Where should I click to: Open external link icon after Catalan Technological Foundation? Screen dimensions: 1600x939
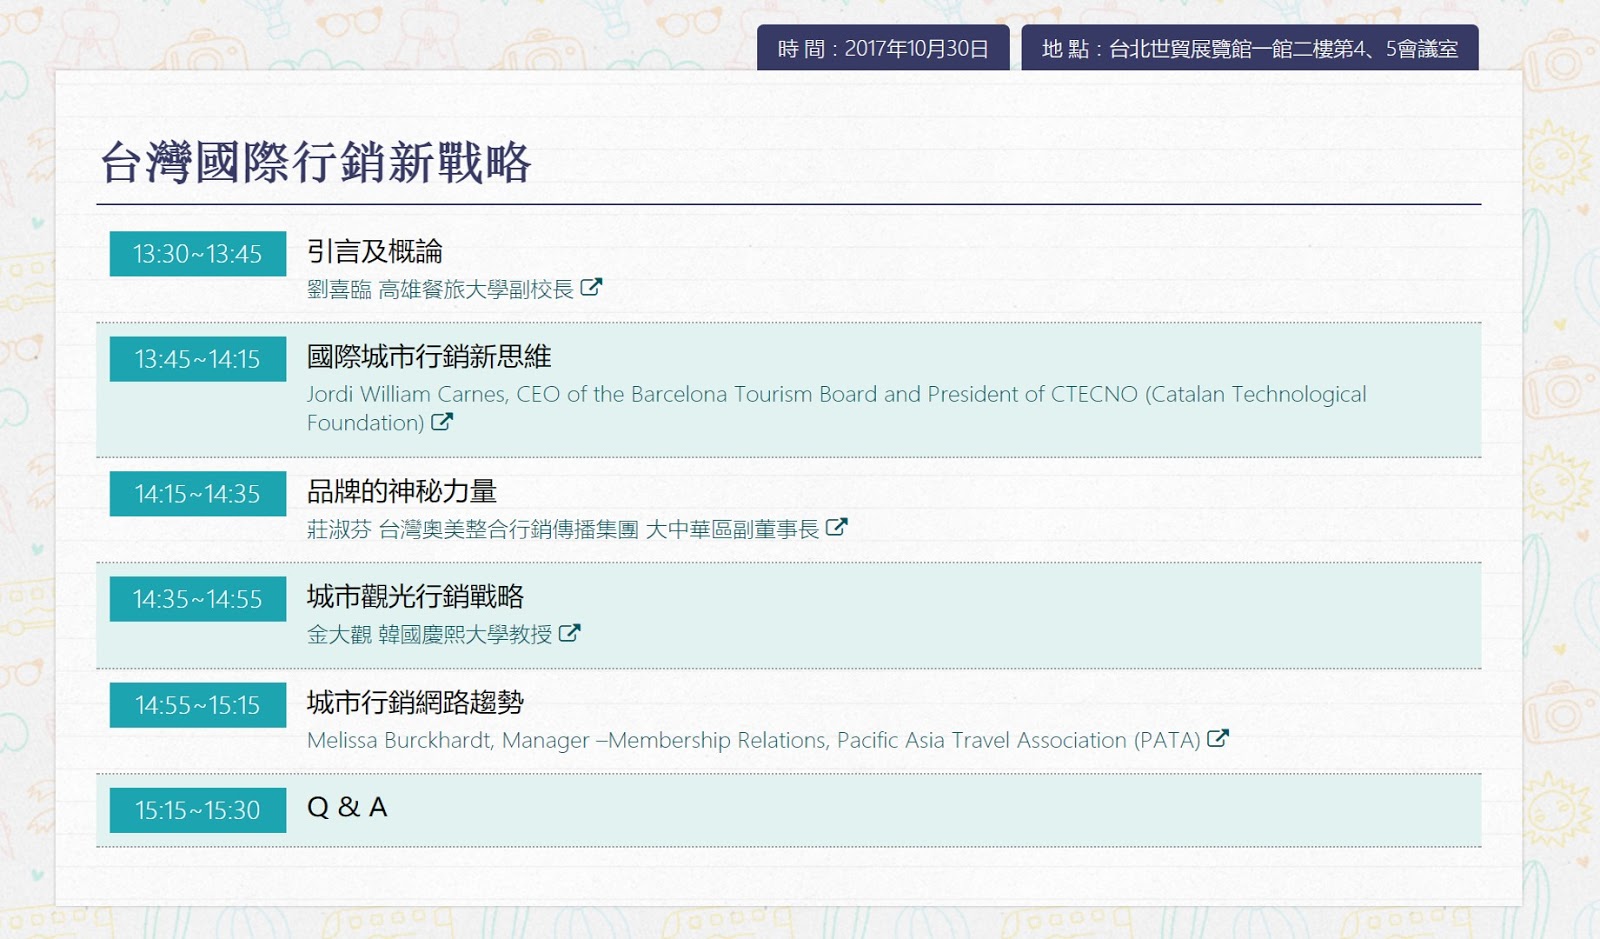click(442, 422)
